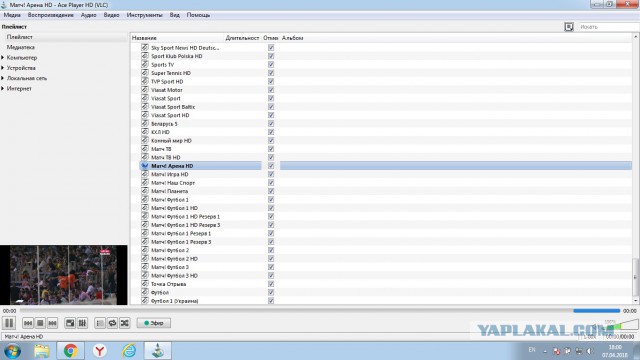Open extended settings equalizer icon
Viewport: 640px width, 360px height.
tap(82, 323)
